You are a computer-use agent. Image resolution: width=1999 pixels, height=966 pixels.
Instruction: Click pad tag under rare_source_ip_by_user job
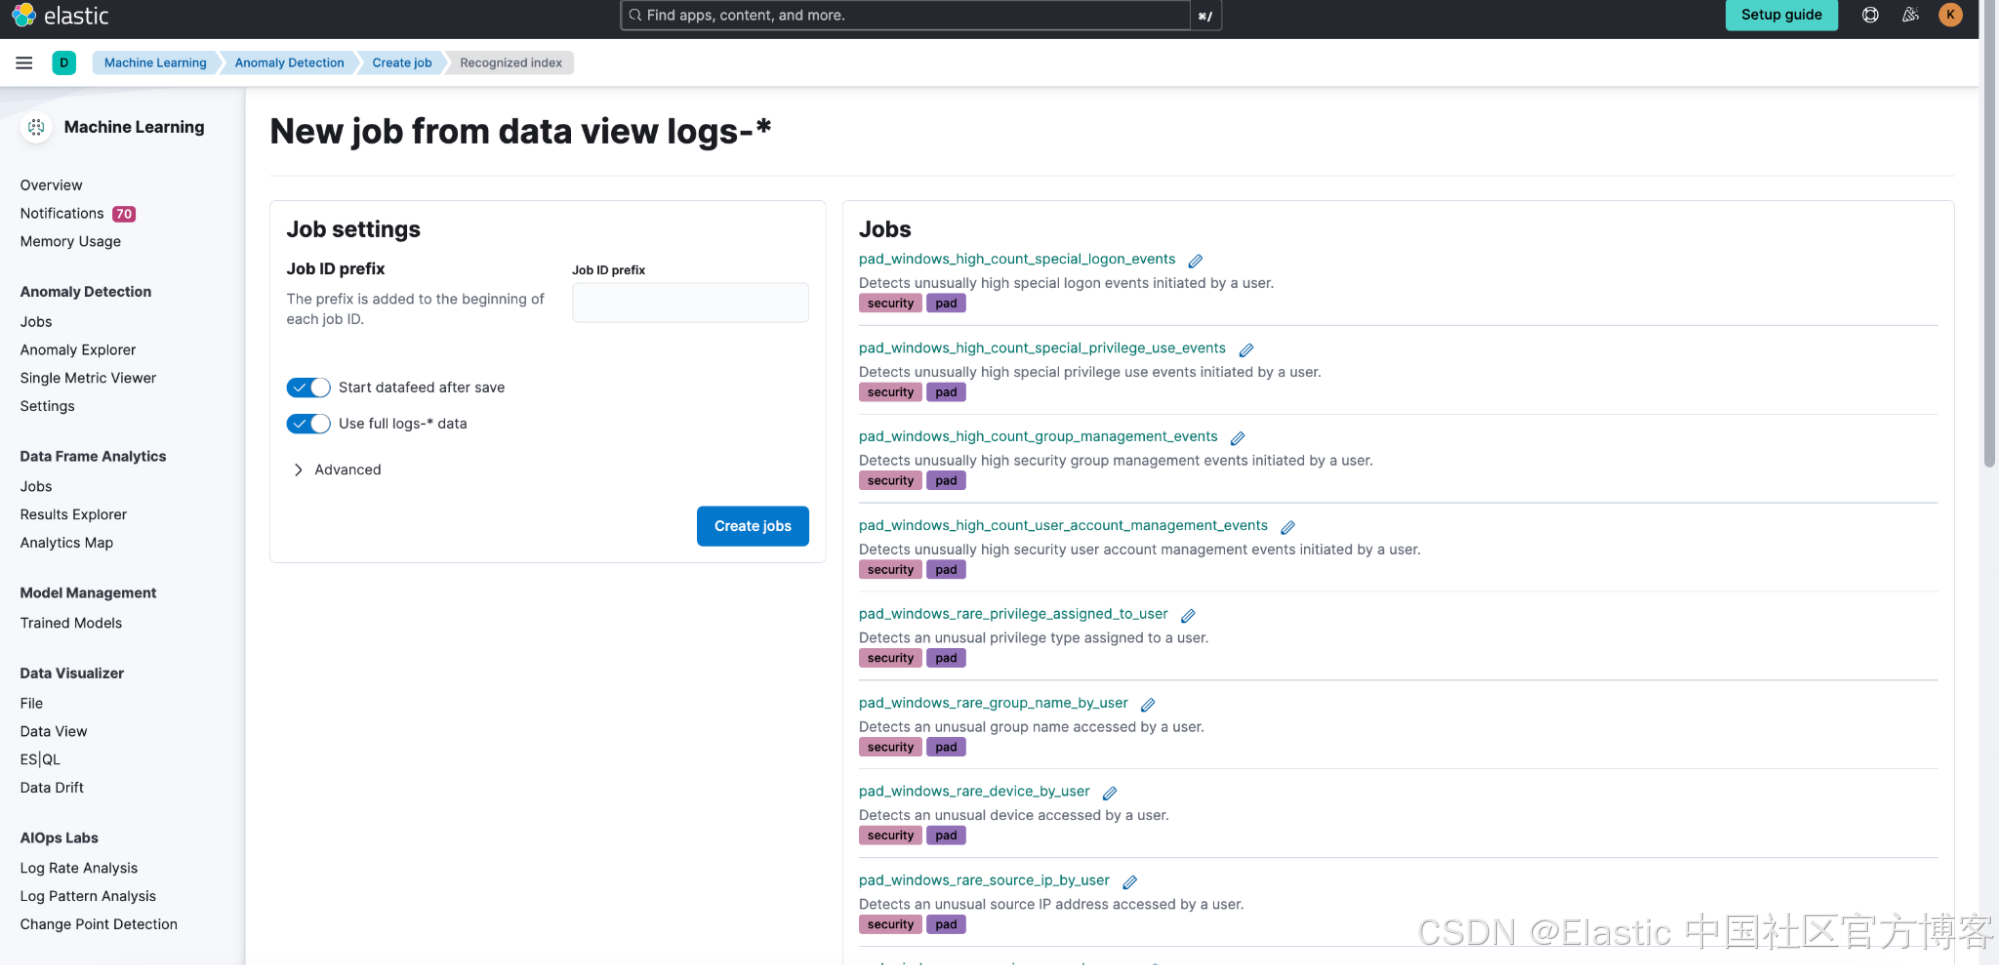coord(946,924)
